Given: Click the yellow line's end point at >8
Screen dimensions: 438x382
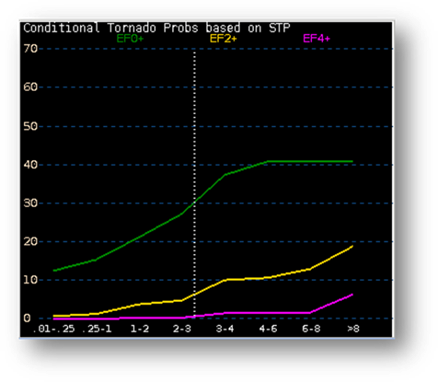Looking at the screenshot, I should tap(352, 246).
